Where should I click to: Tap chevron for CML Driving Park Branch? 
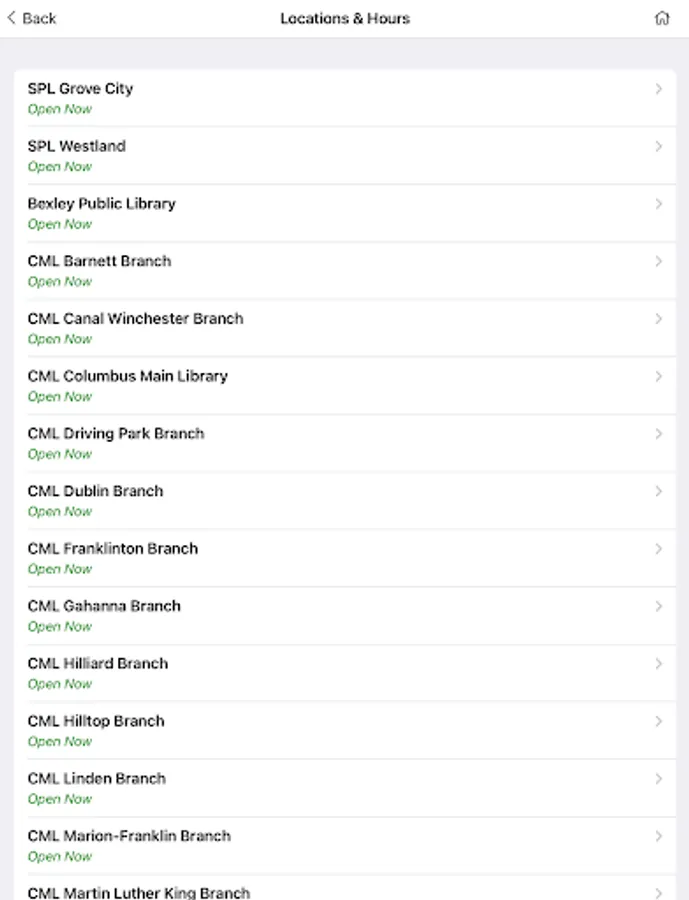(659, 434)
